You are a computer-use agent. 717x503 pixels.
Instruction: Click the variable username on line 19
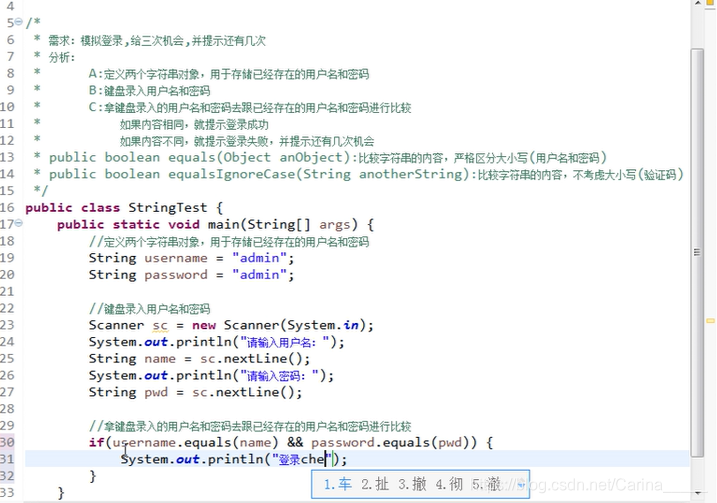[x=176, y=258]
